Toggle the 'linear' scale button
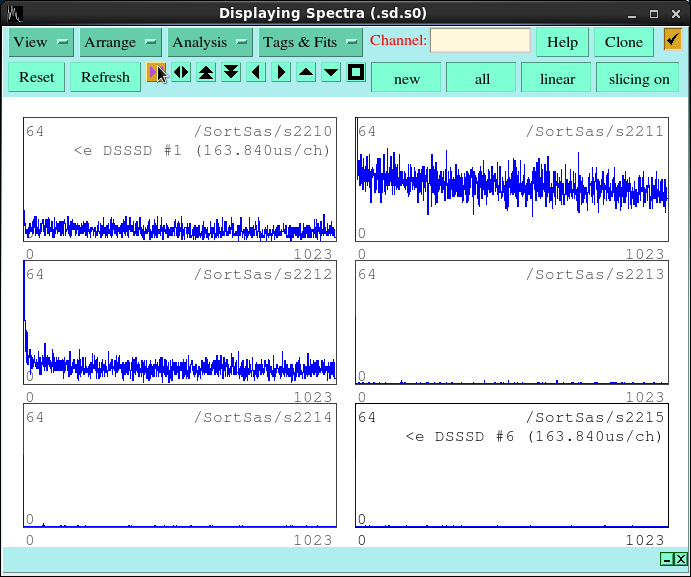 pyautogui.click(x=557, y=79)
